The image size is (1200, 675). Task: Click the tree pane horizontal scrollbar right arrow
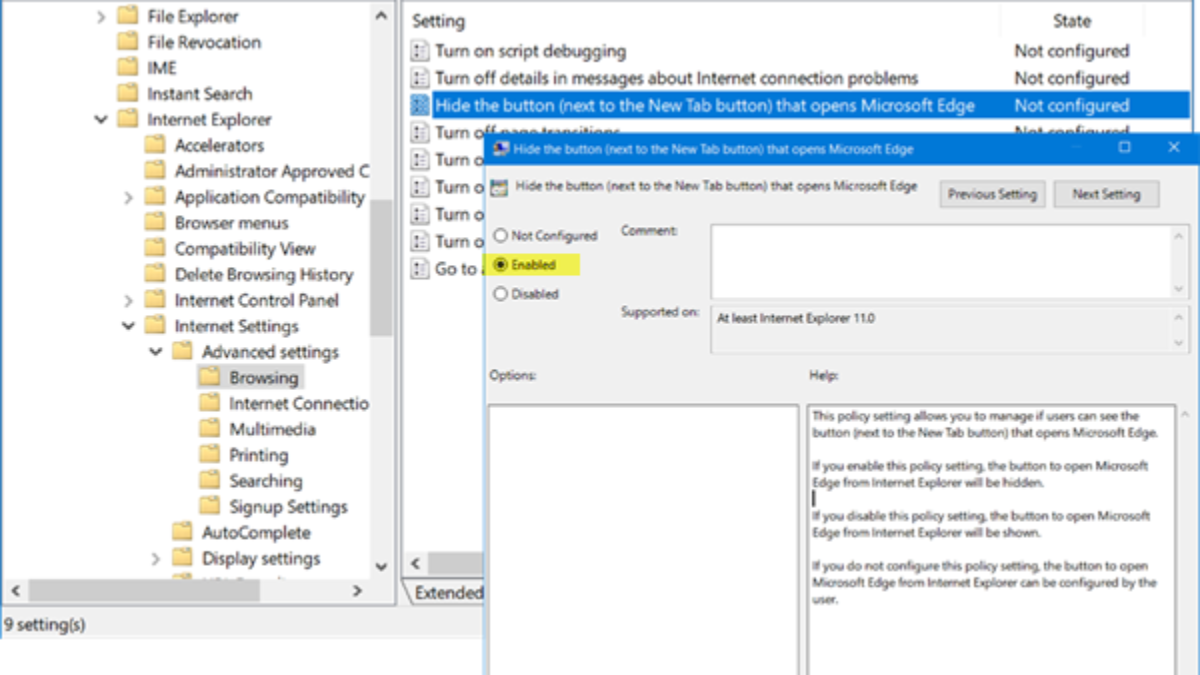[358, 591]
